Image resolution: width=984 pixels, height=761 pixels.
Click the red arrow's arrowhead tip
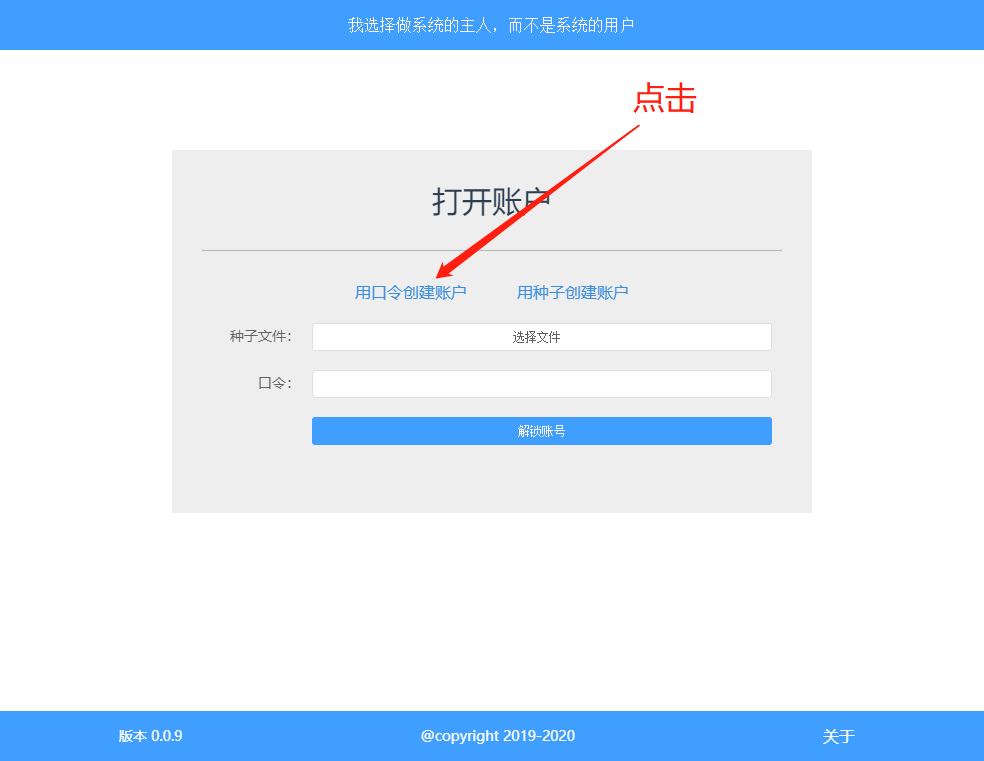(x=439, y=276)
